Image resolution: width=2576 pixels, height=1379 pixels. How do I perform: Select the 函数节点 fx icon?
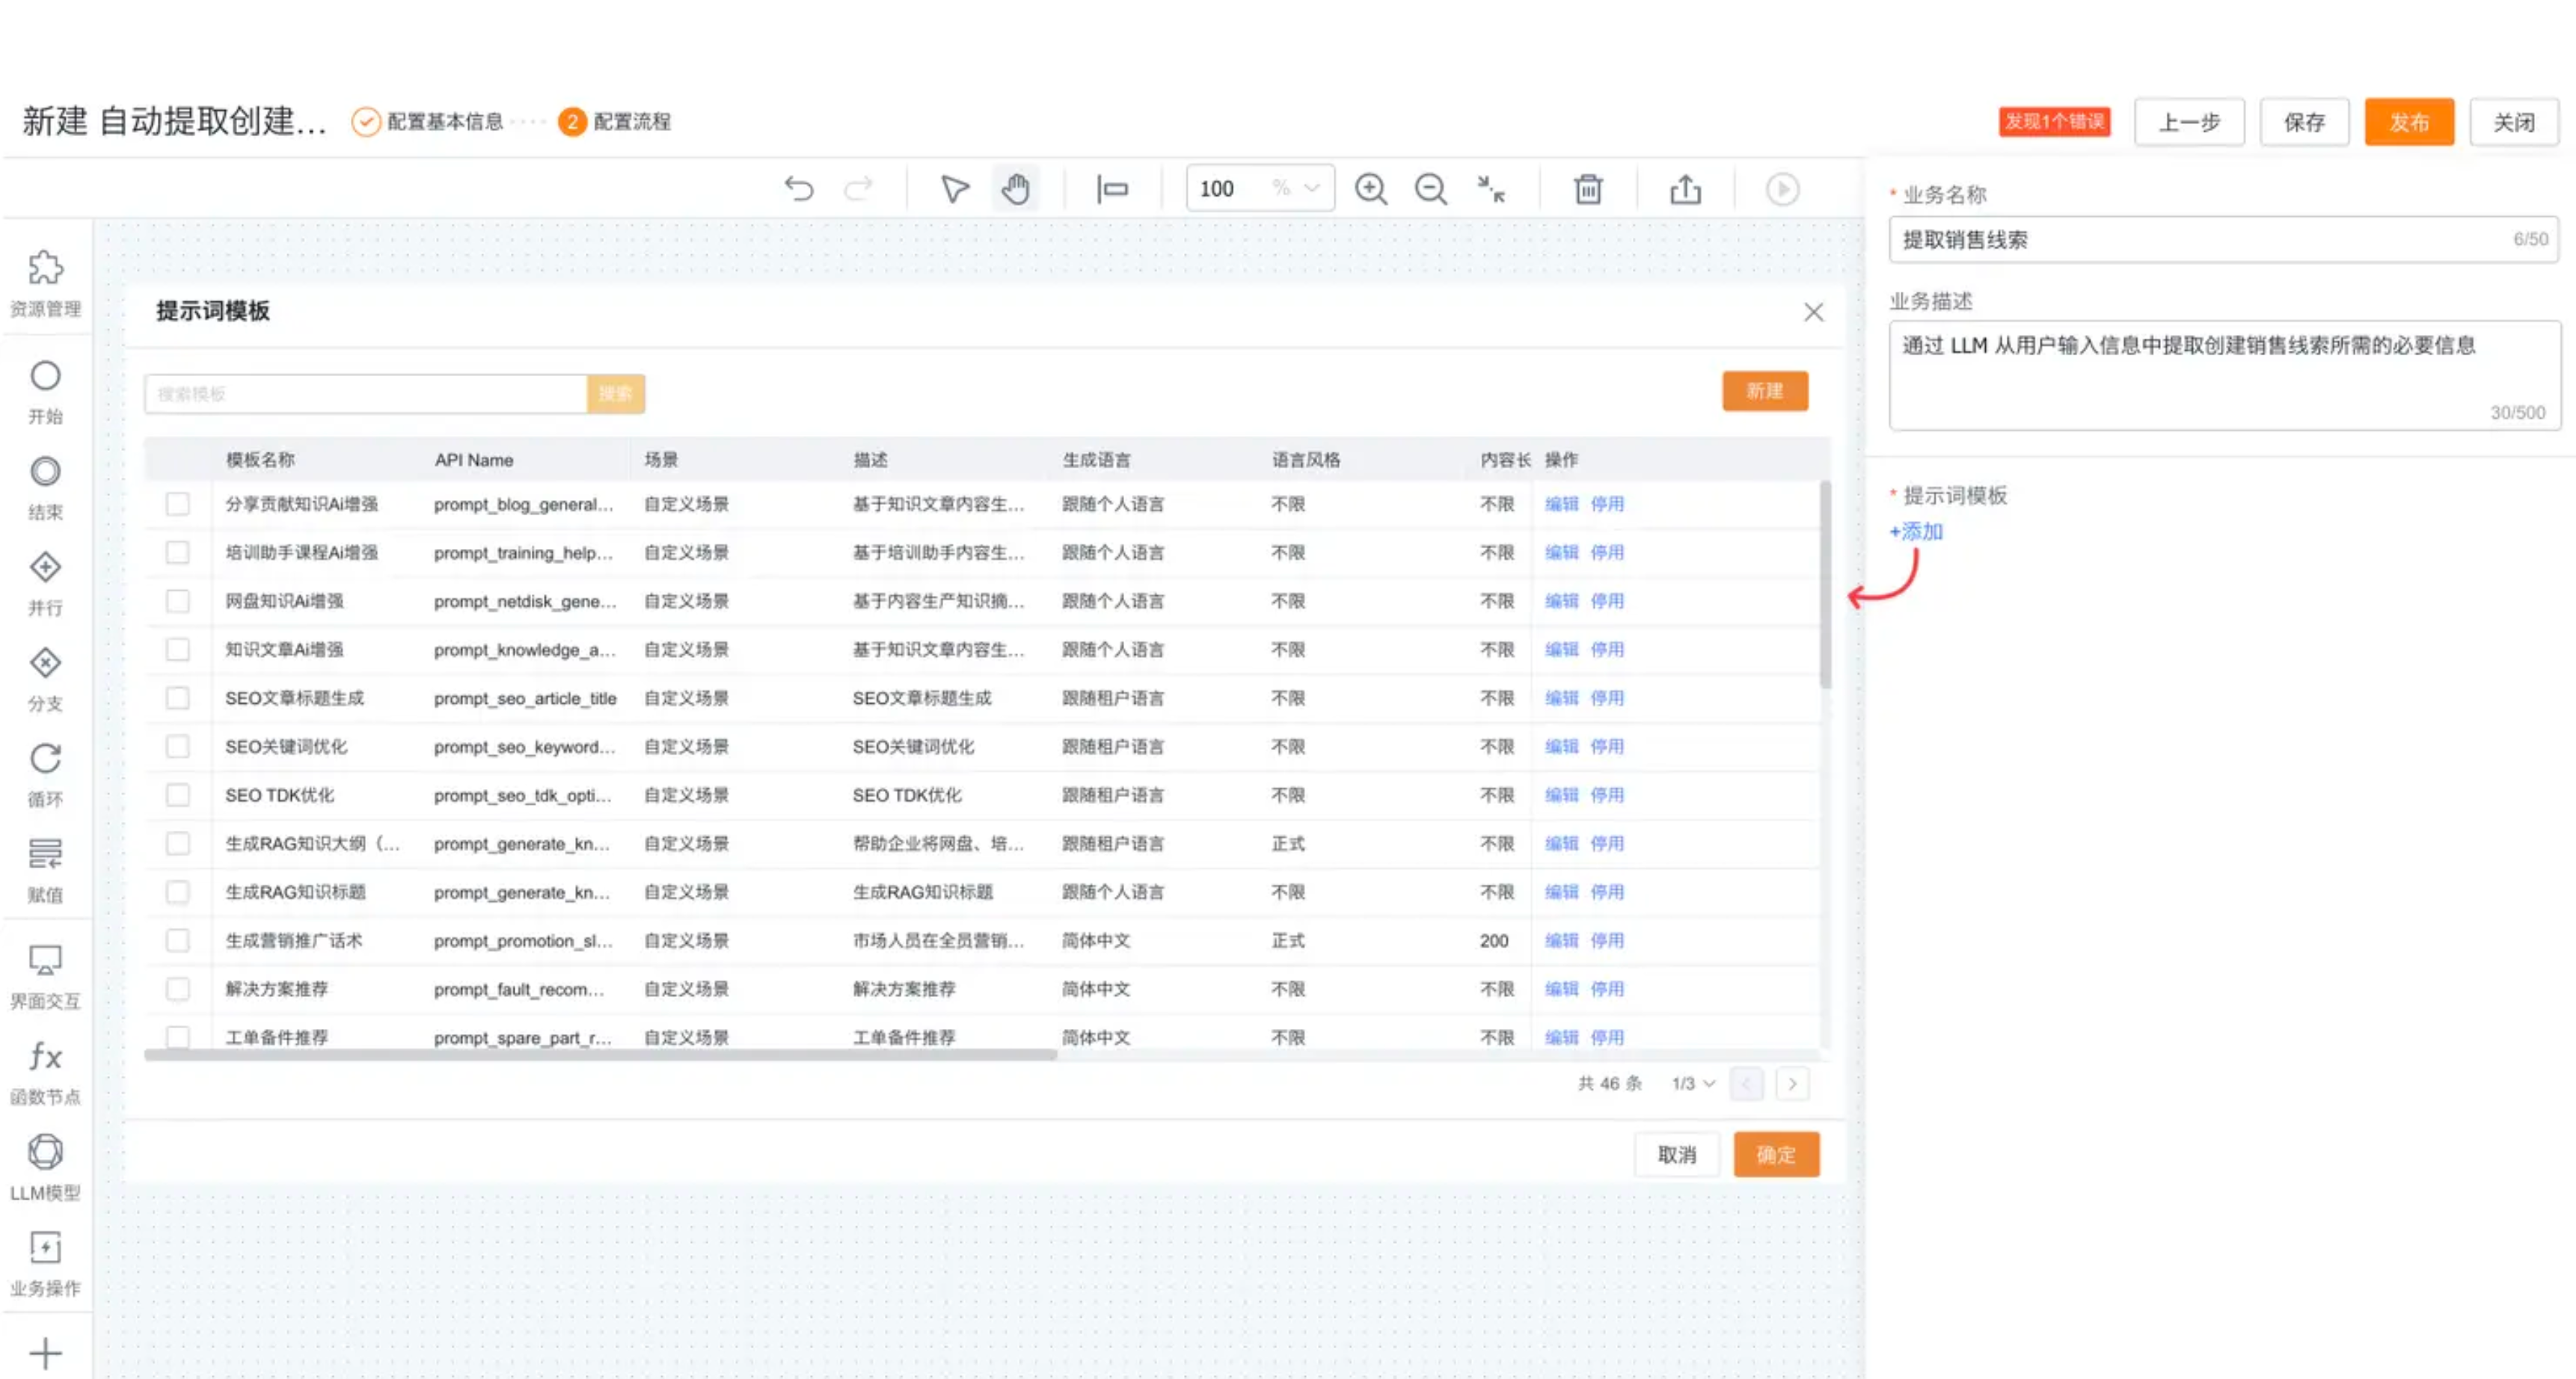pos(45,1057)
